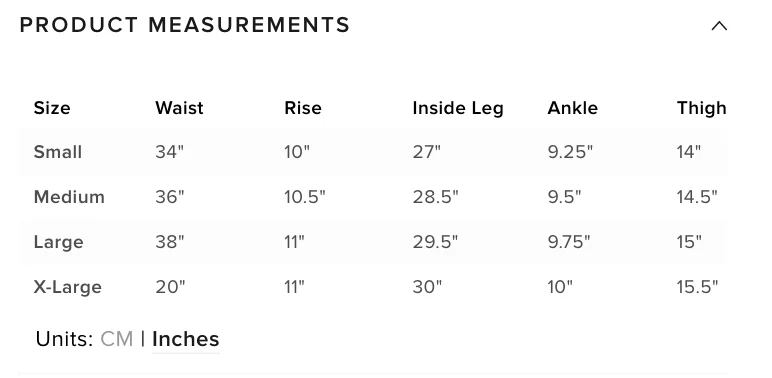The image size is (772, 378).
Task: Click the Medium inside leg value 28.5"
Action: 435,197
